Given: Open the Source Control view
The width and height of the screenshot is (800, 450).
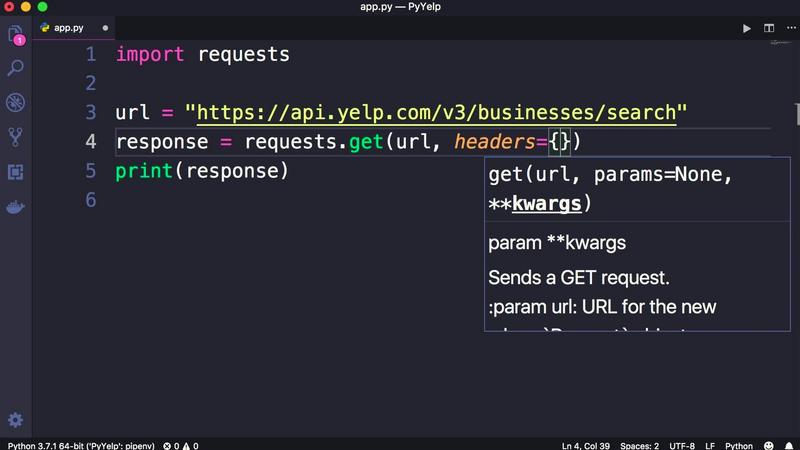Looking at the screenshot, I should [x=15, y=137].
